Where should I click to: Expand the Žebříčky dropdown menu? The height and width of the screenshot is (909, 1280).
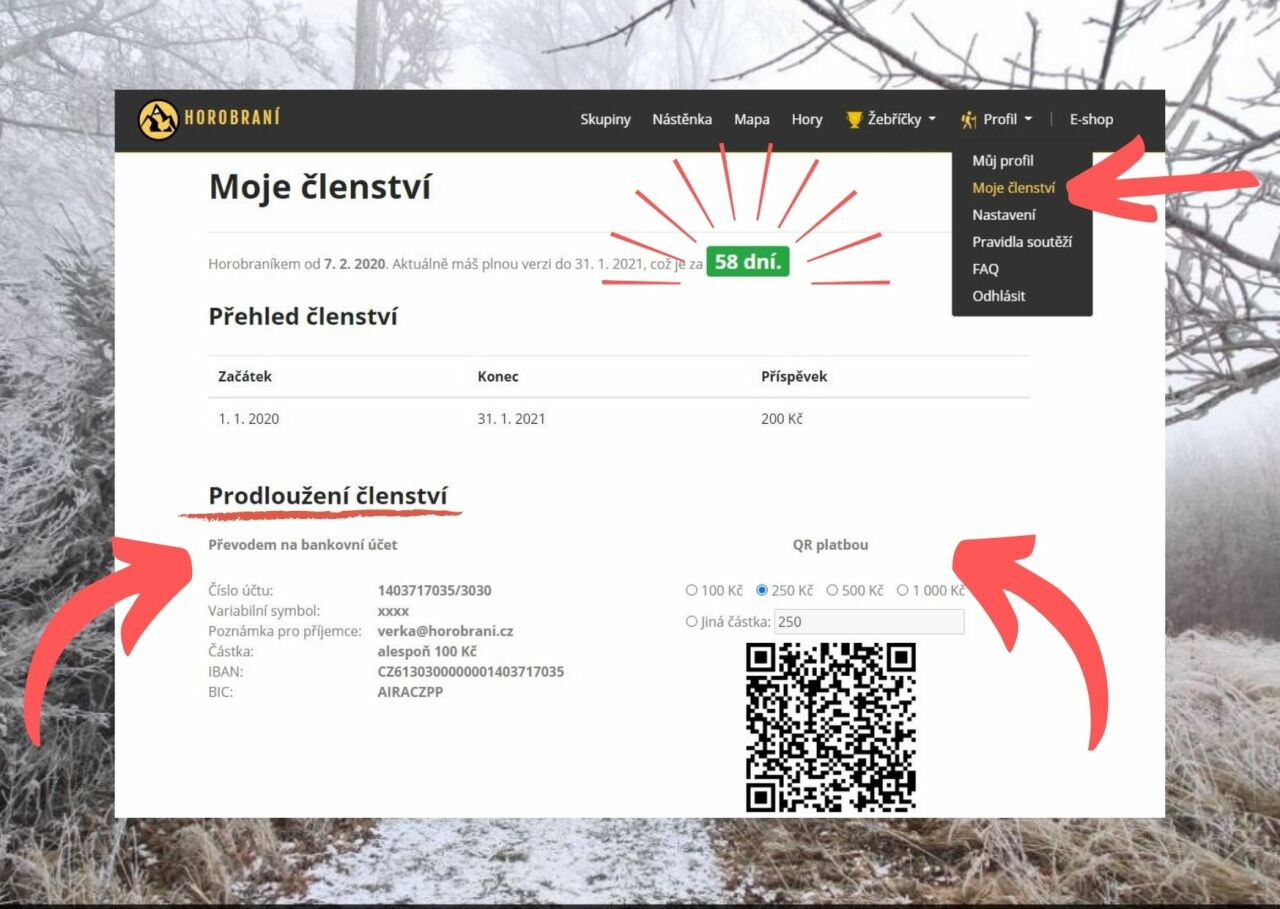pos(892,119)
